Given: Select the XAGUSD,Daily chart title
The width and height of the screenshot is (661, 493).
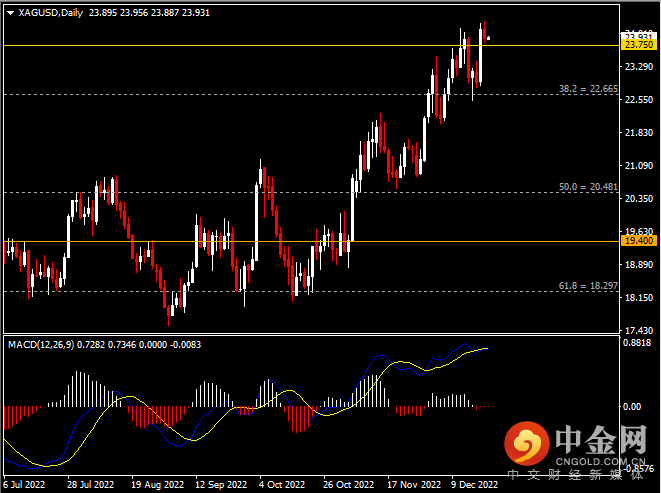Looking at the screenshot, I should click(x=50, y=12).
